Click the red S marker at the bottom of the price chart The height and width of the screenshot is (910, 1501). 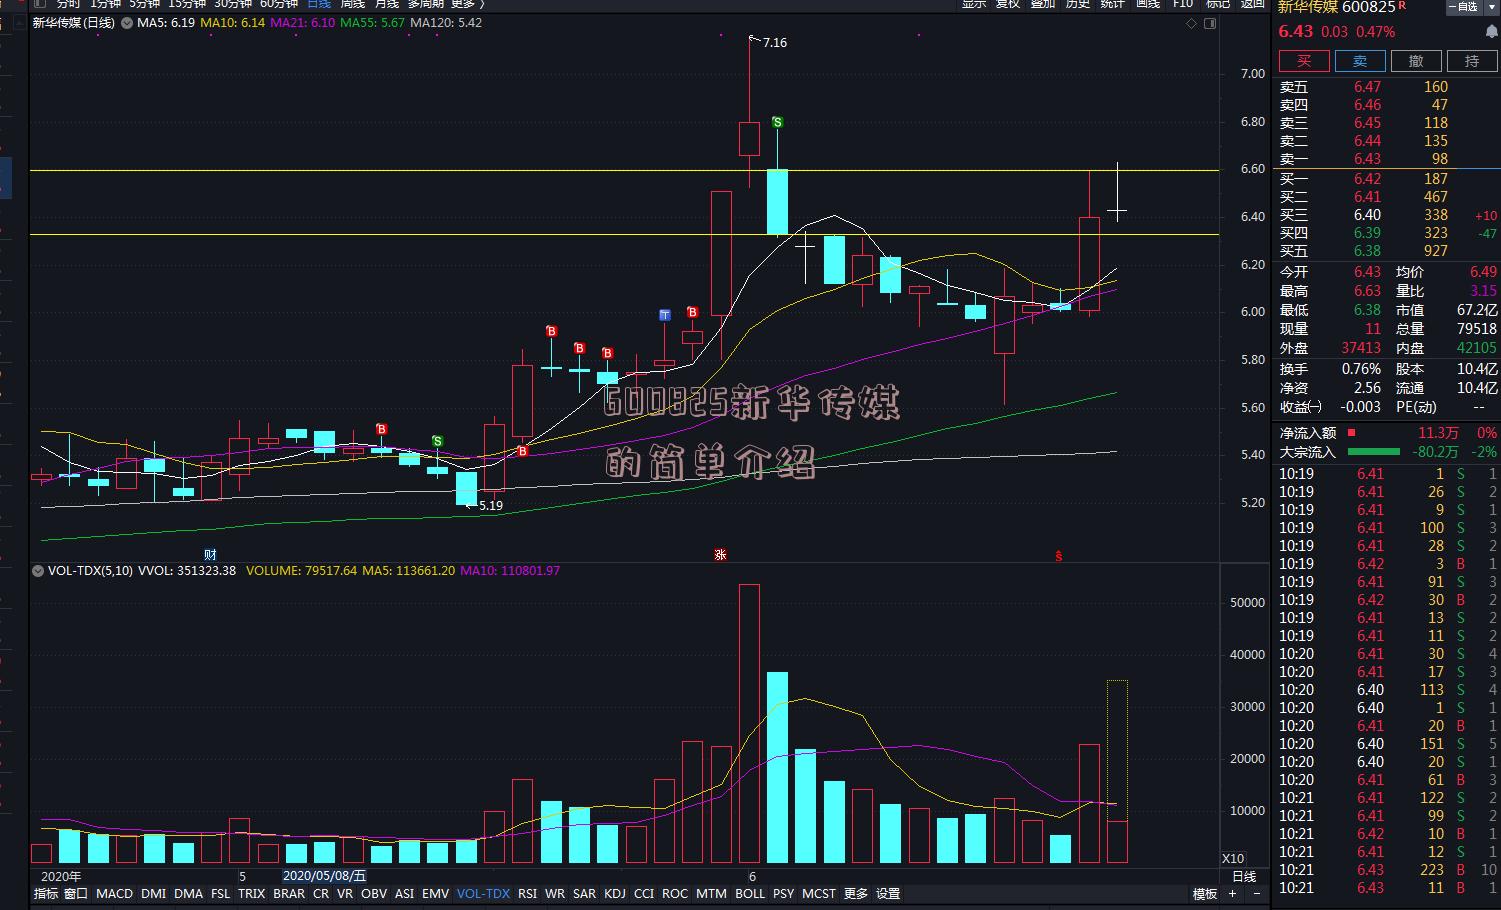coord(1059,556)
